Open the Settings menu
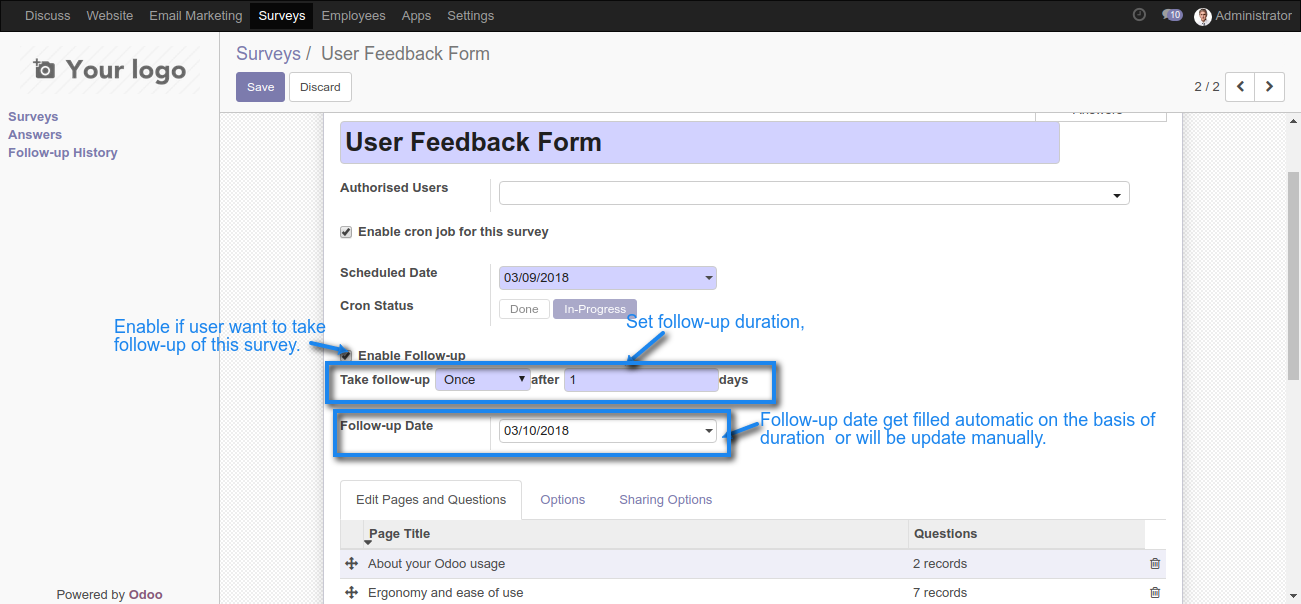Viewport: 1301px width, 604px height. 471,16
